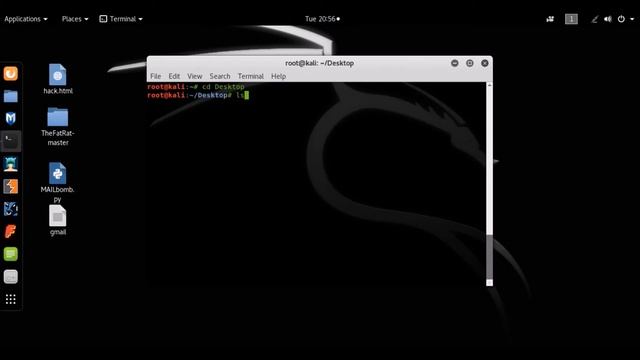Open the clock calendar Tue 20:56

322,19
